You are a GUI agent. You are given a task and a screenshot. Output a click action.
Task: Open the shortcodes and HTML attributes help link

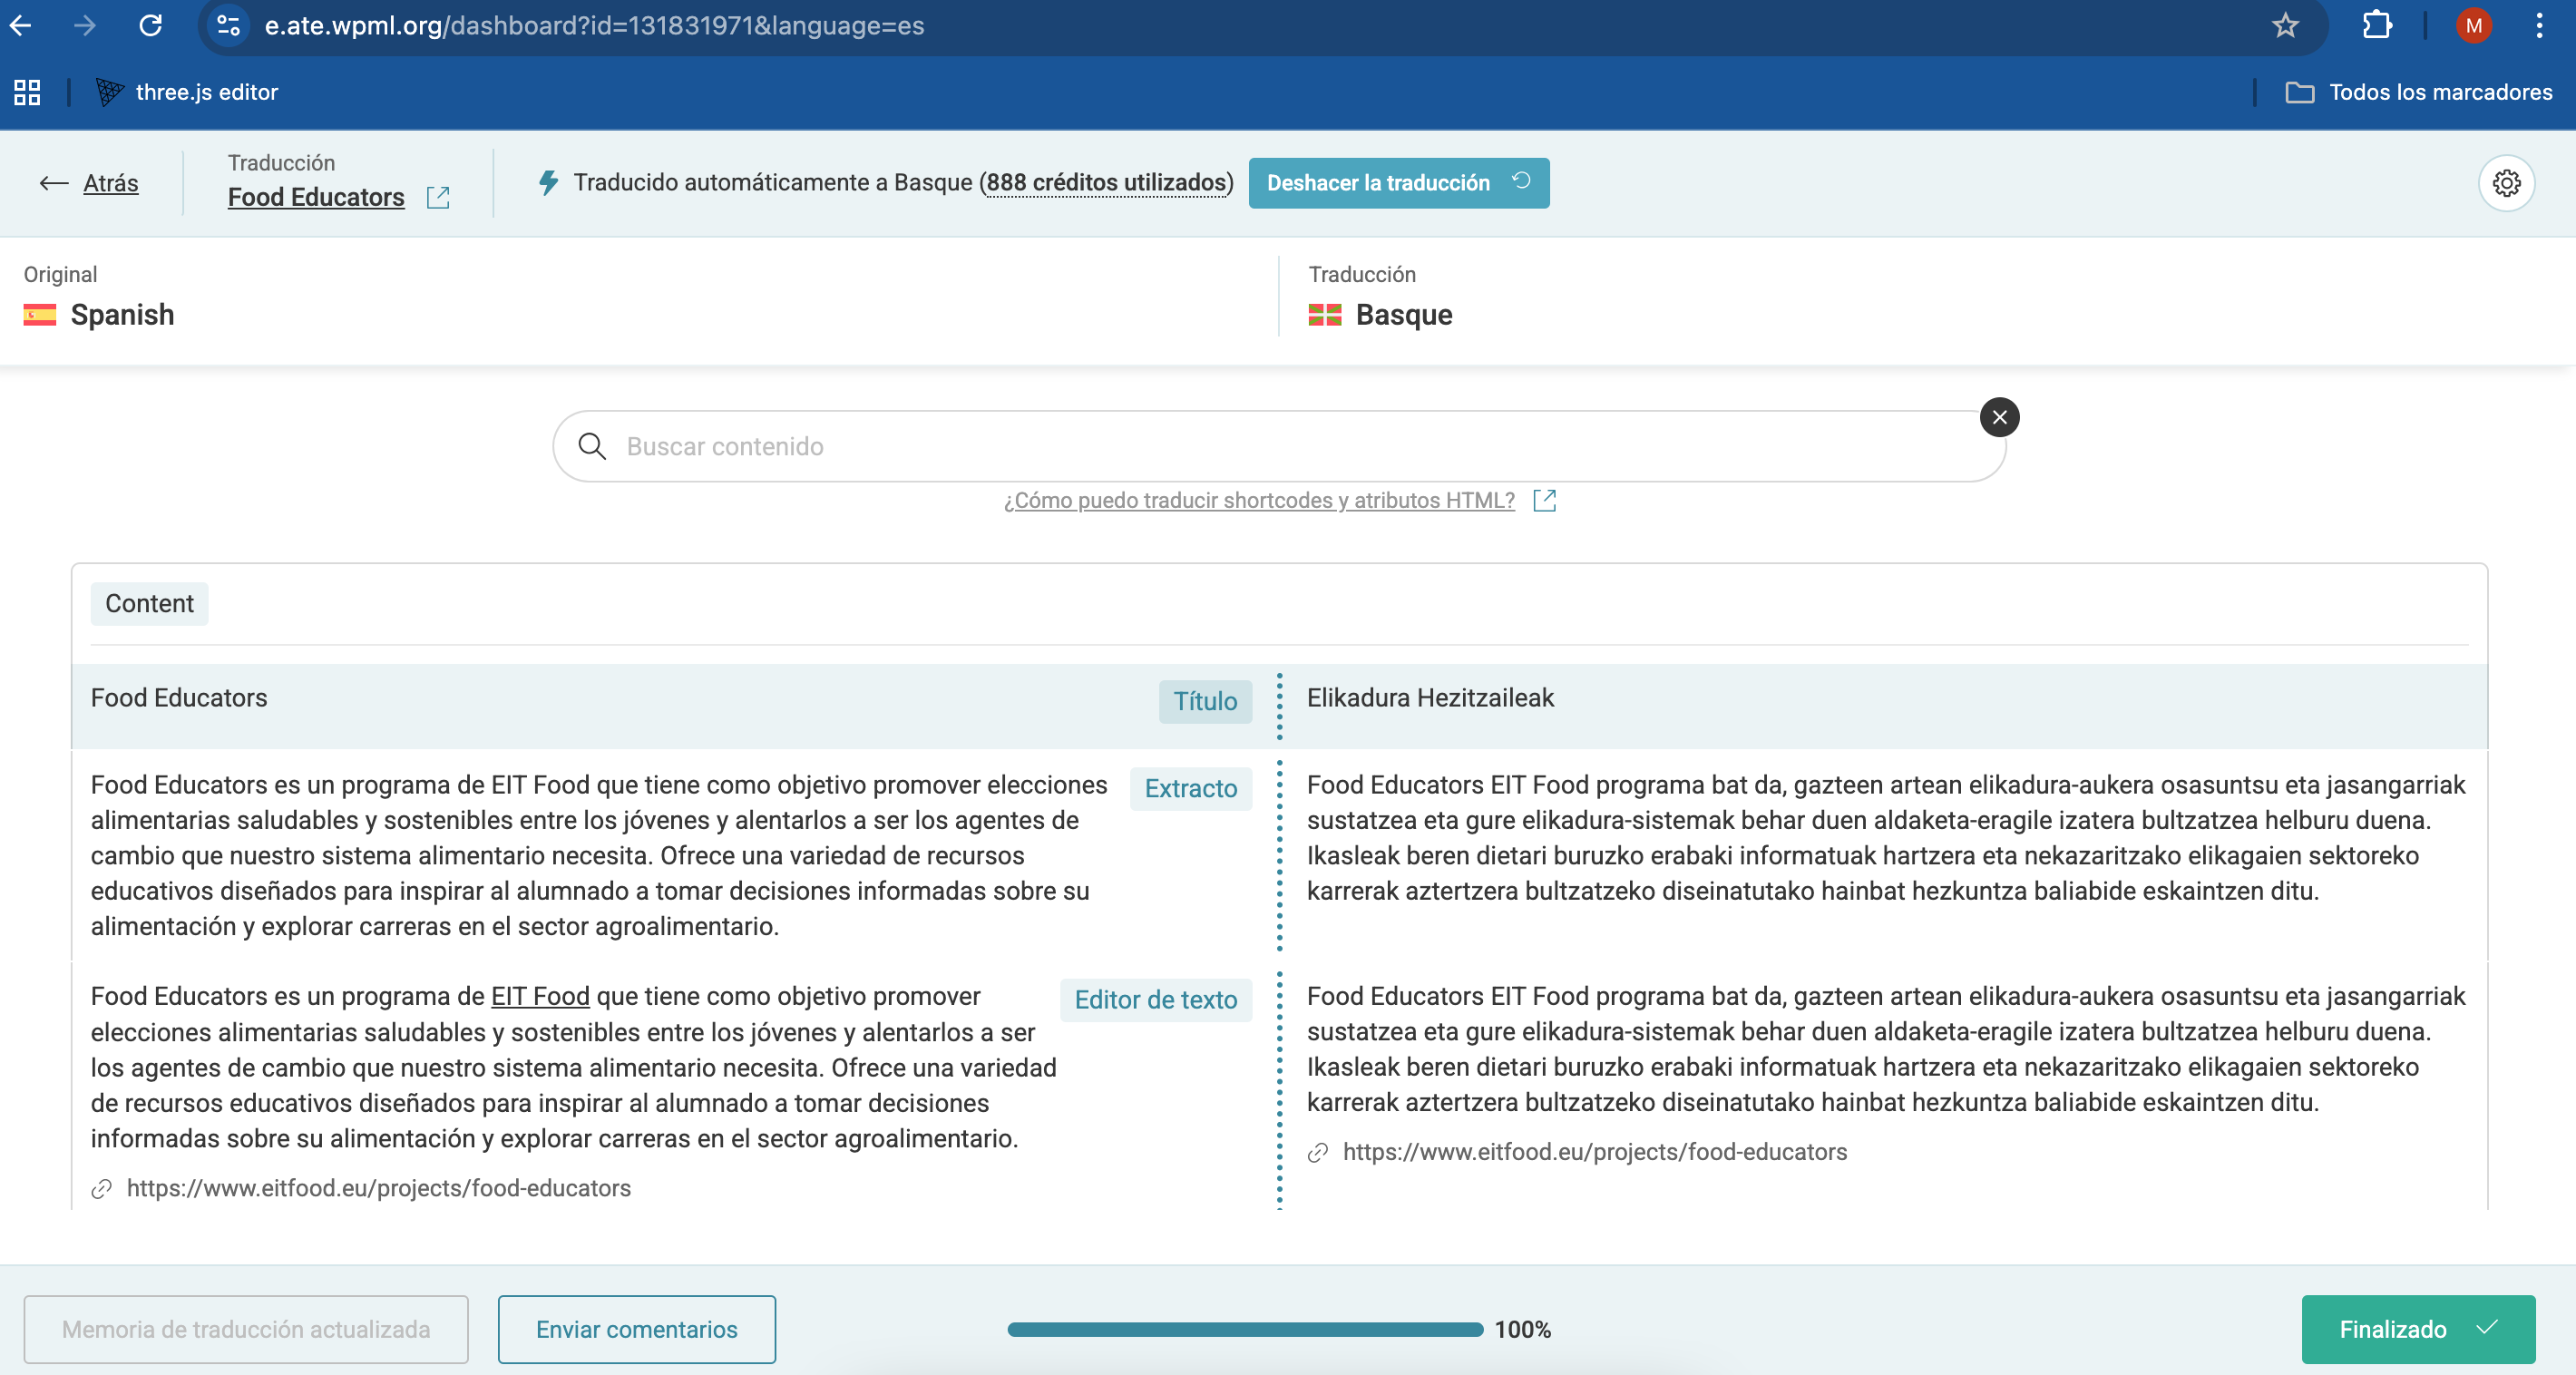tap(1259, 500)
